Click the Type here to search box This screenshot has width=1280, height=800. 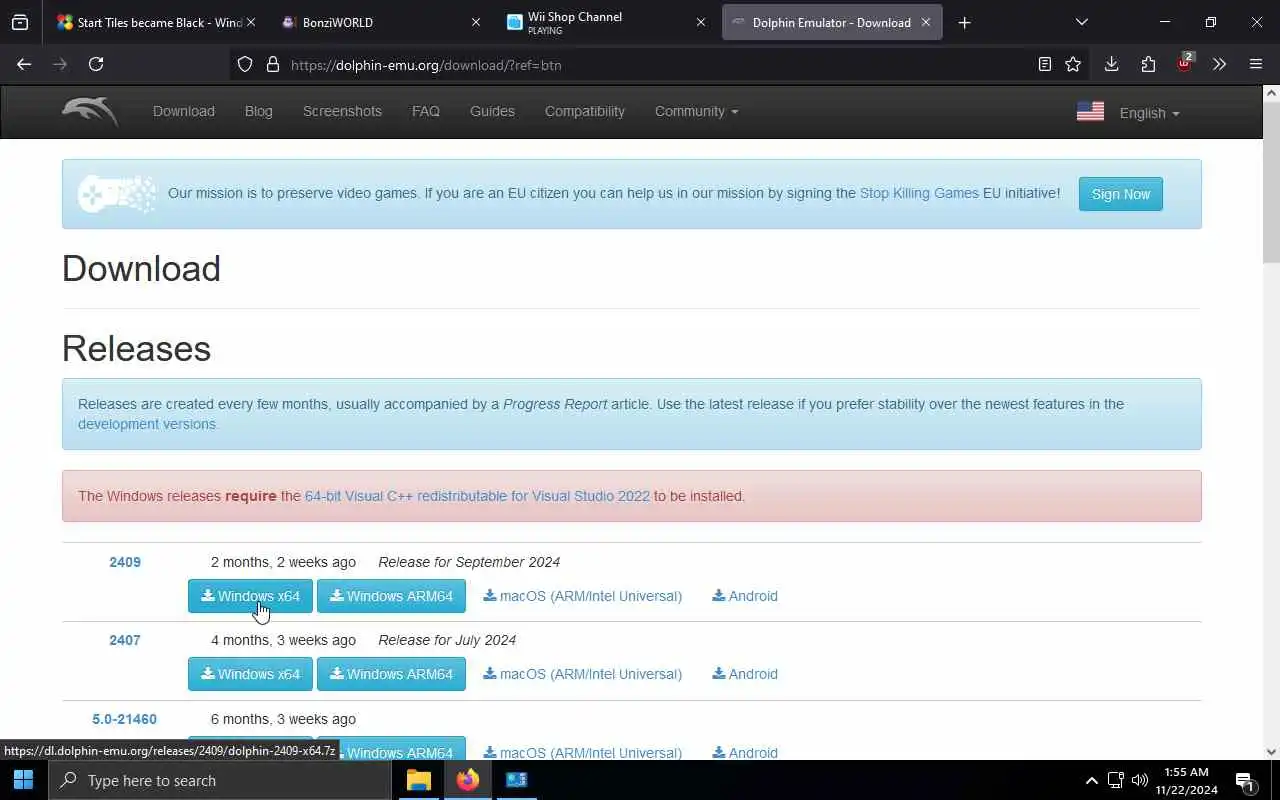point(220,780)
